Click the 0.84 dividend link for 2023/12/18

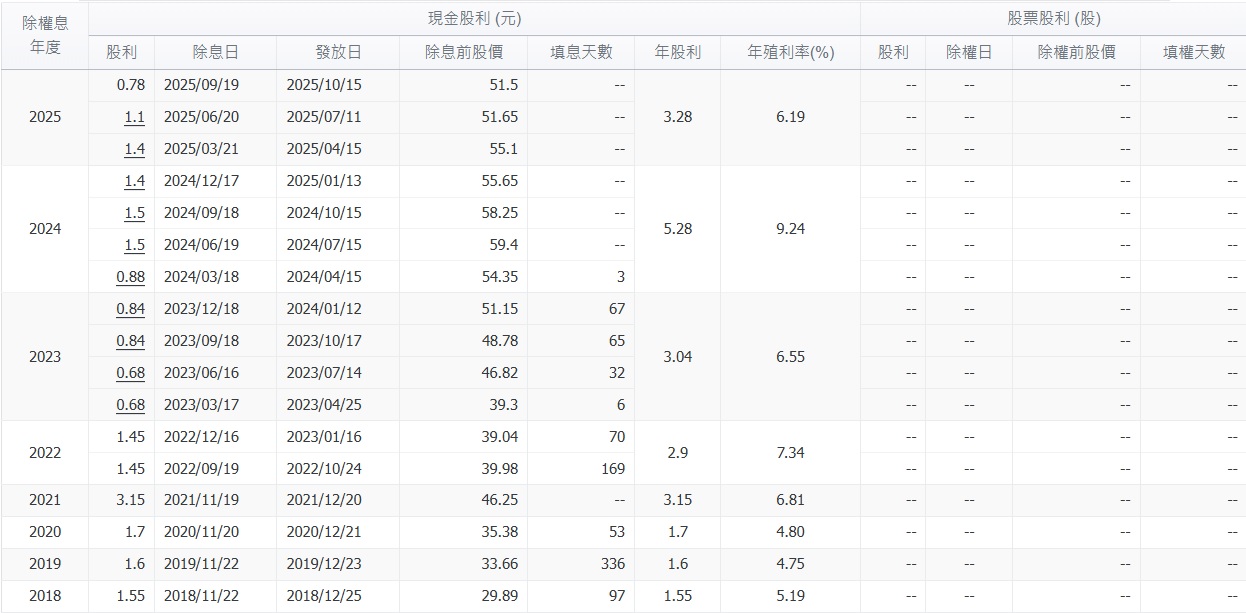pos(130,309)
